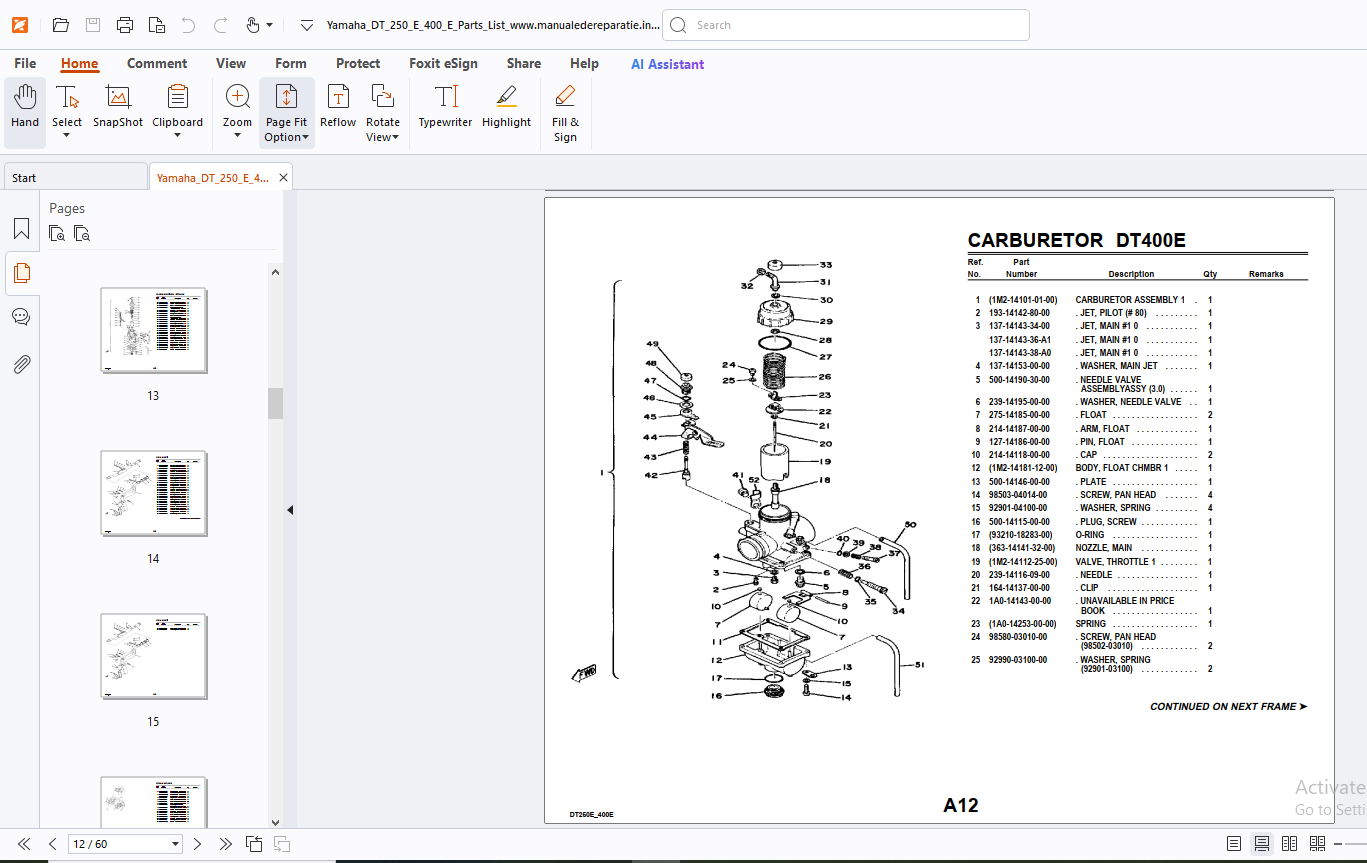The width and height of the screenshot is (1367, 863).
Task: Collapse the navigation panel with the arrow
Action: click(290, 510)
